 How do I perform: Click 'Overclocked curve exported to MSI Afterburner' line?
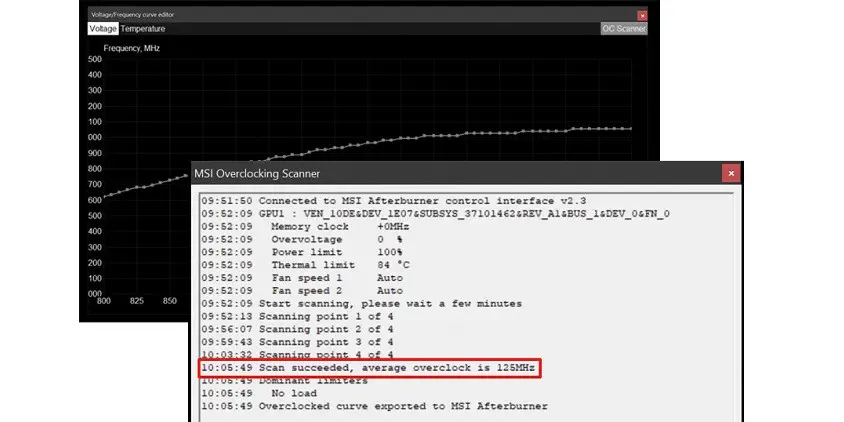coord(375,406)
